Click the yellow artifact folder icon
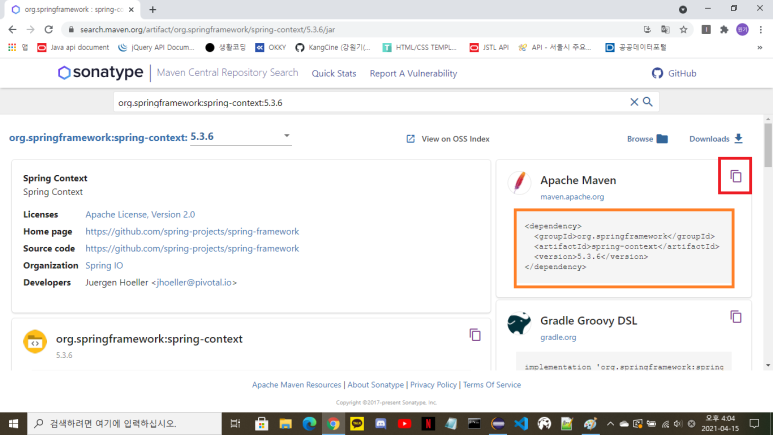 click(x=35, y=341)
